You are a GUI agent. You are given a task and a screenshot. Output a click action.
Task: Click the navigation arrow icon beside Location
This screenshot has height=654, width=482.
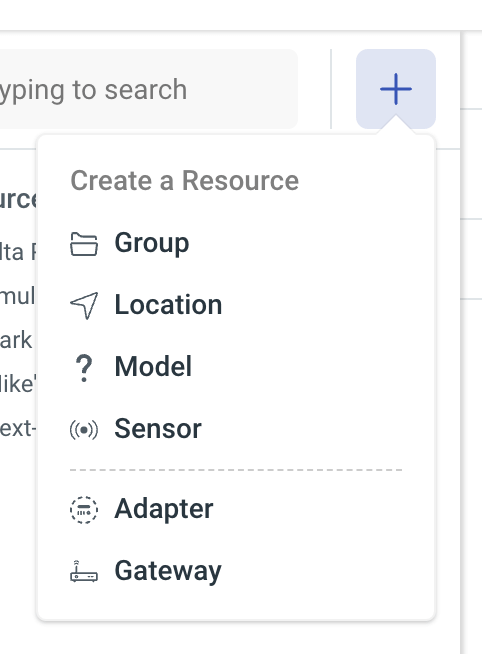point(84,305)
